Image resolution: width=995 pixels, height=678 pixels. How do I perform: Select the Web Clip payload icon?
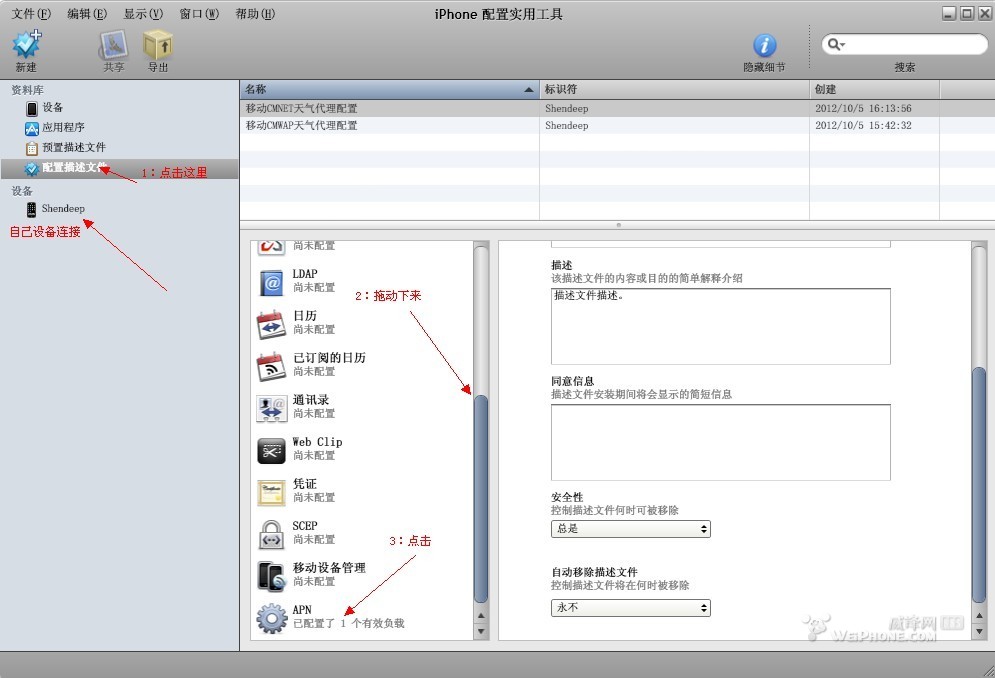(x=272, y=451)
